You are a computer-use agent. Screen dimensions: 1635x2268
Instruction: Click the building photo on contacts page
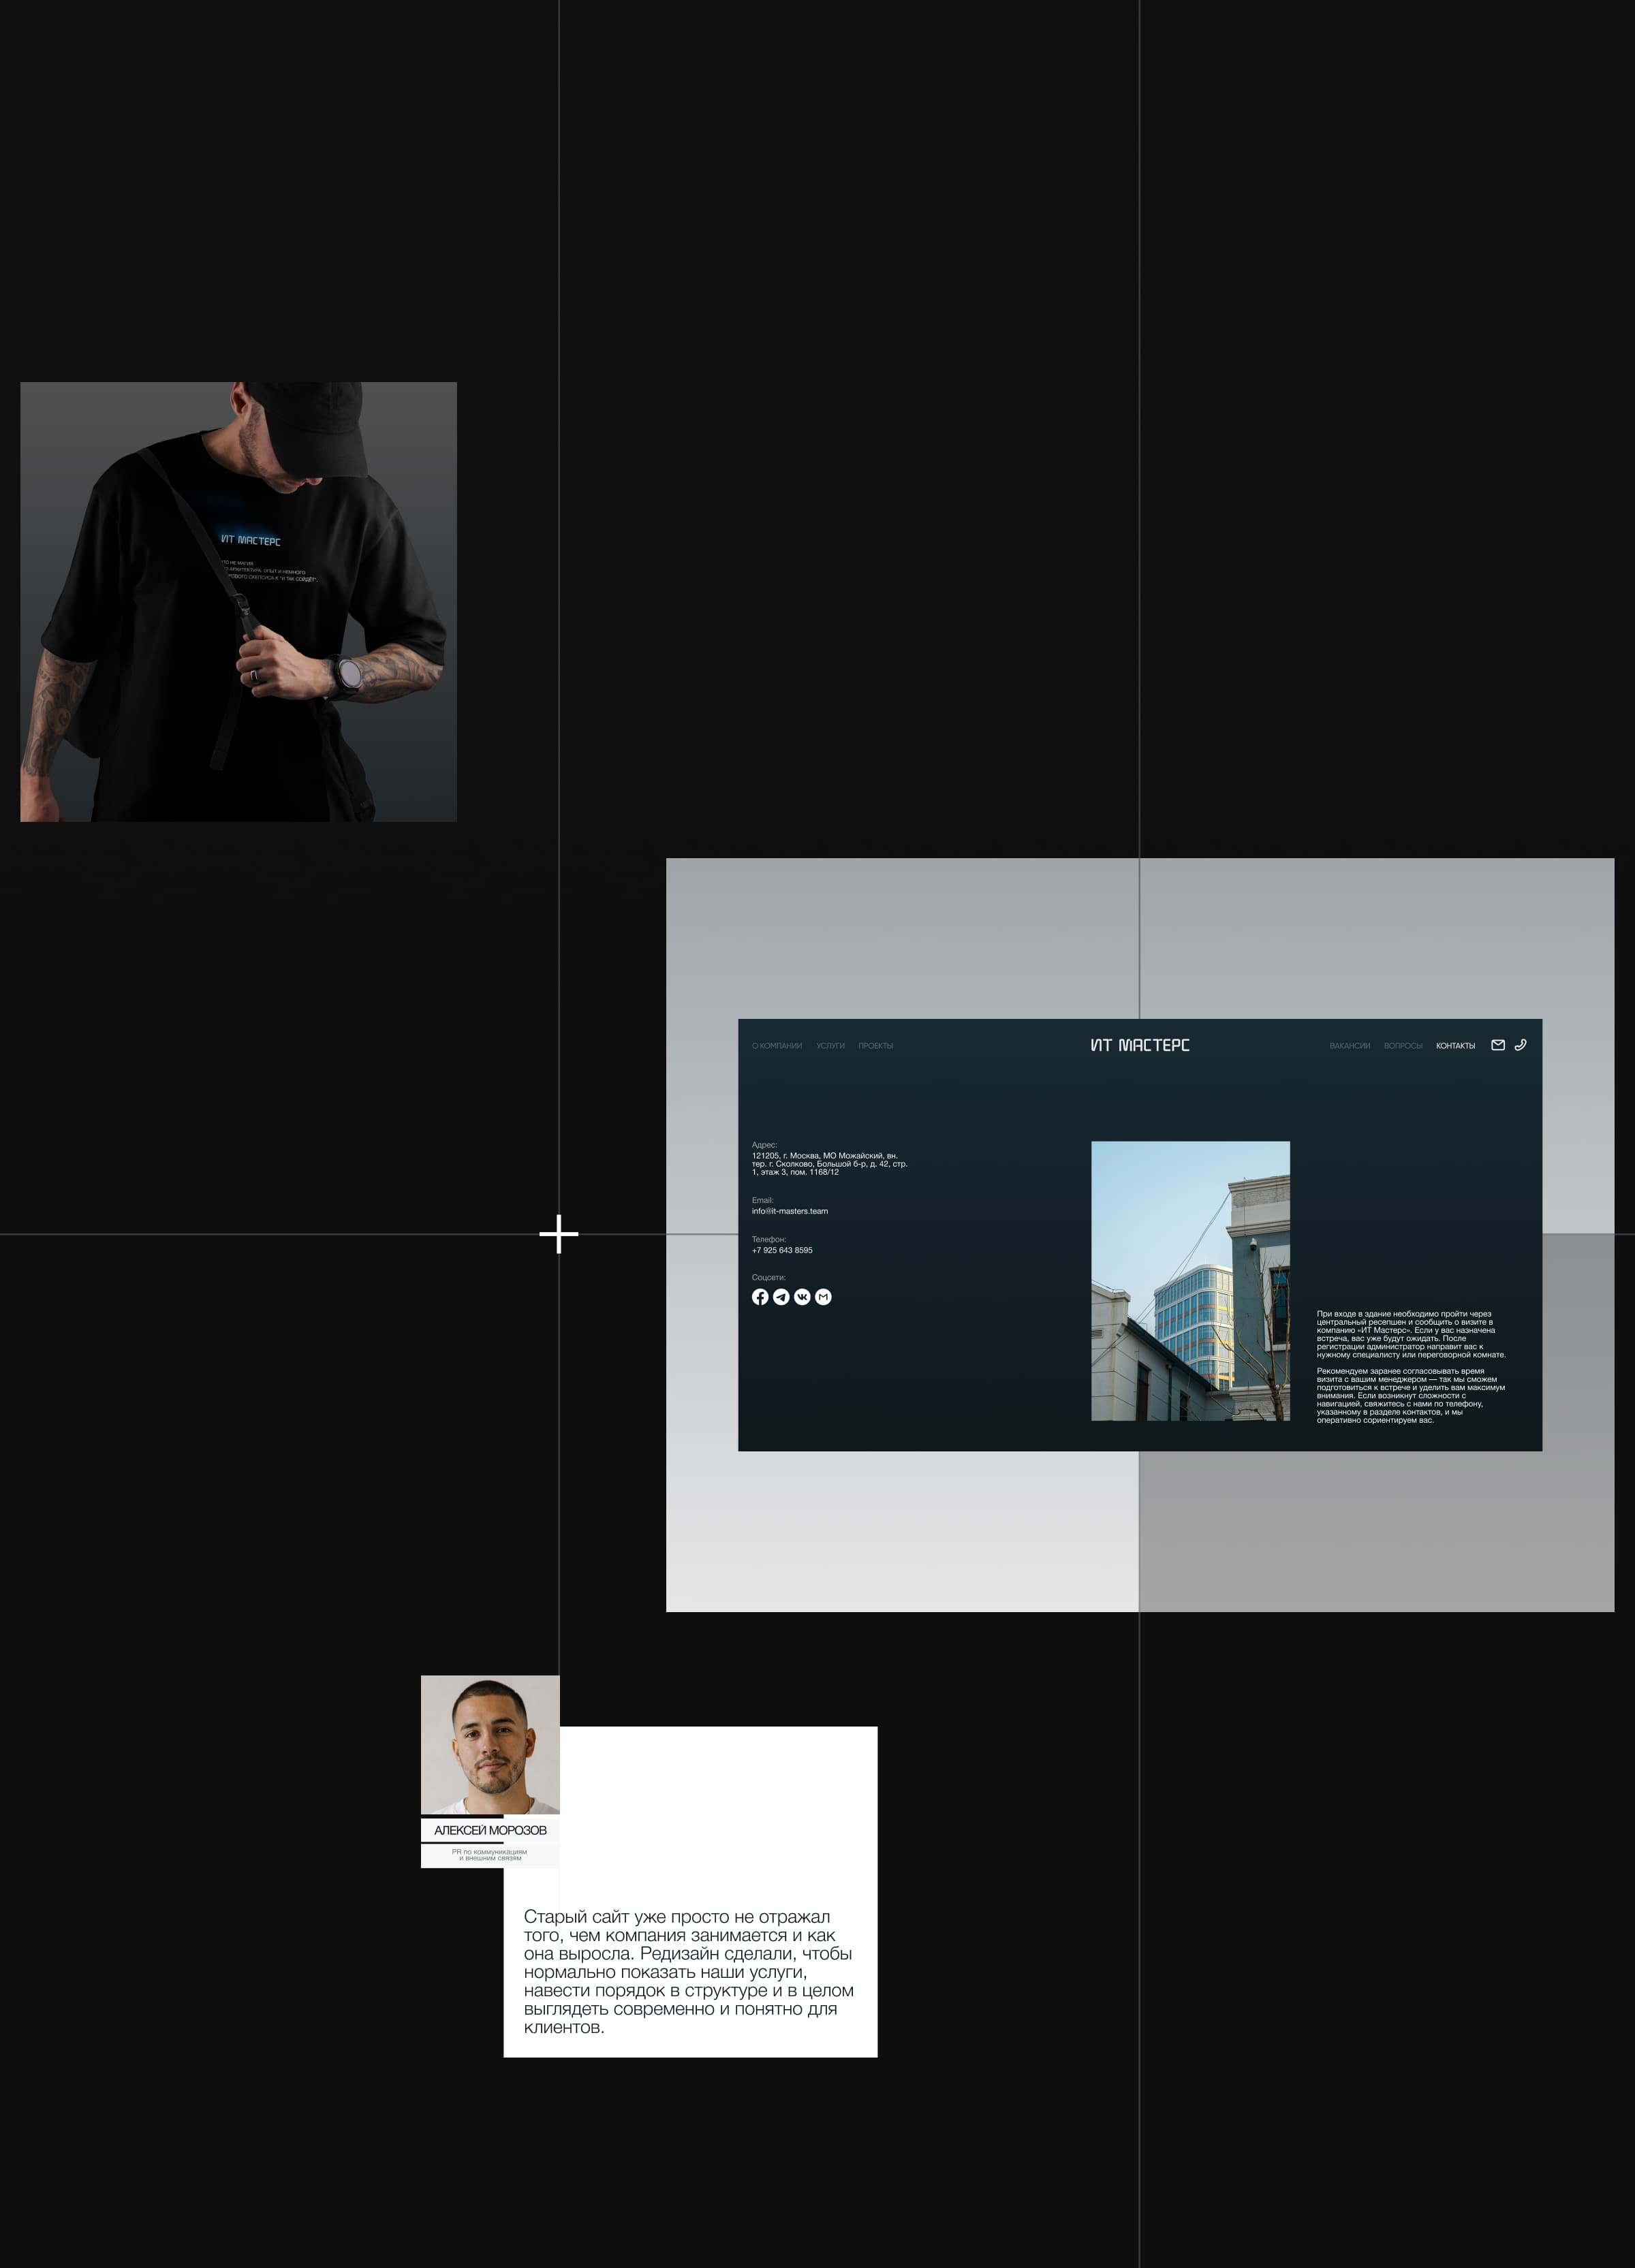[1190, 1280]
